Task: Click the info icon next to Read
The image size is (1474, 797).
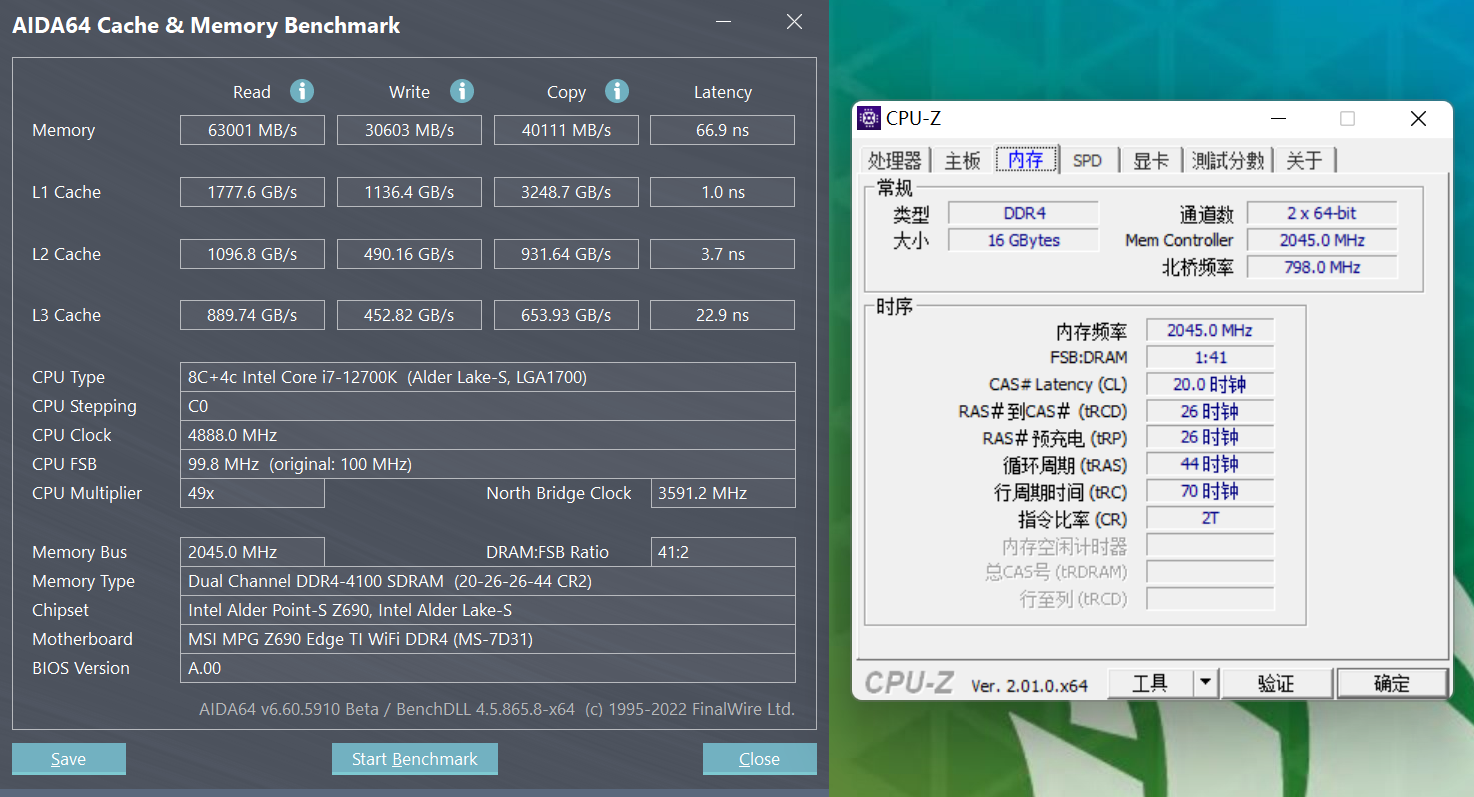Action: pyautogui.click(x=302, y=91)
